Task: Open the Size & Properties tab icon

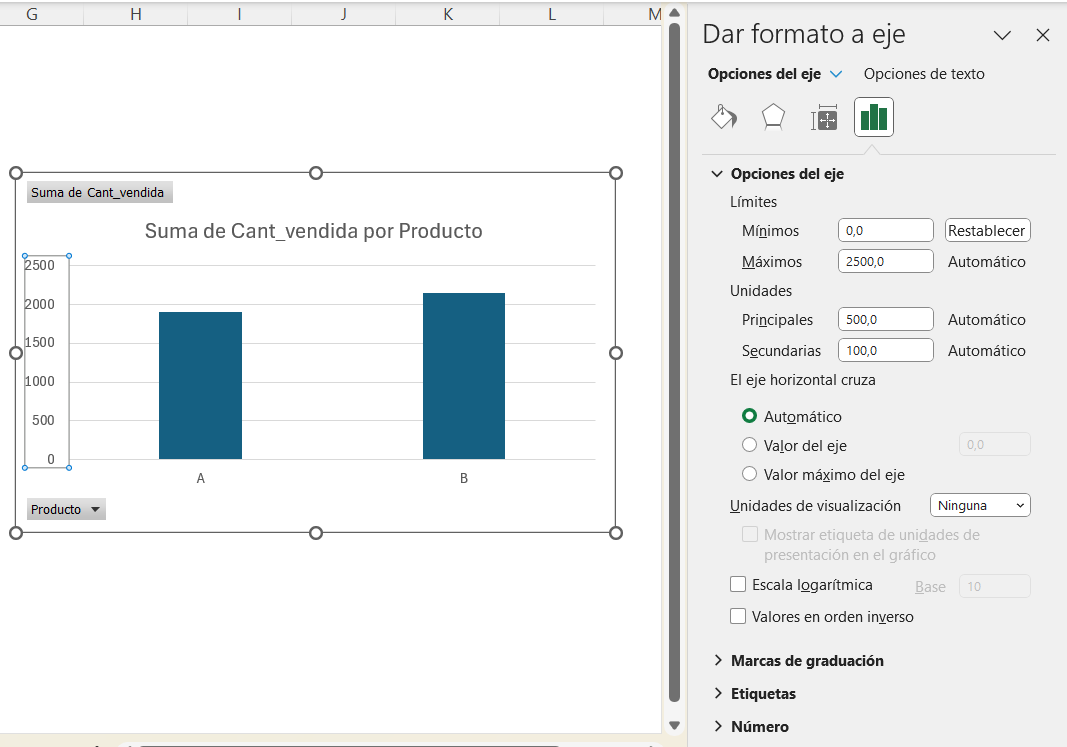Action: 823,117
